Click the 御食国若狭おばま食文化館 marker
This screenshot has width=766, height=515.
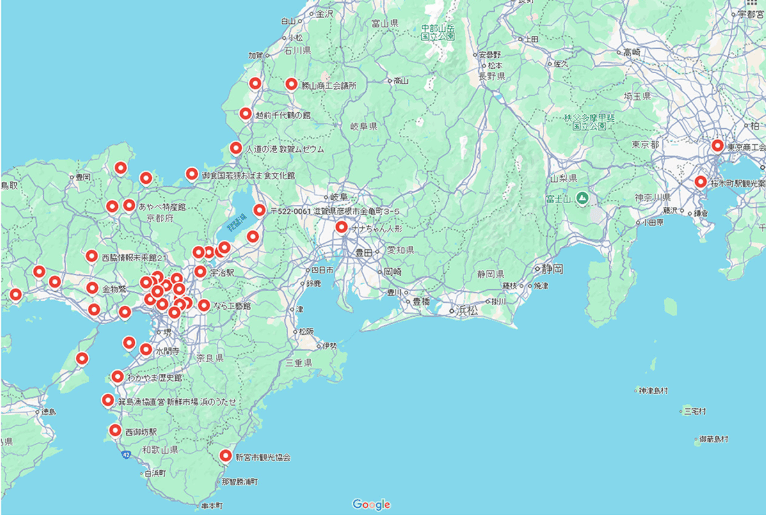click(x=192, y=173)
